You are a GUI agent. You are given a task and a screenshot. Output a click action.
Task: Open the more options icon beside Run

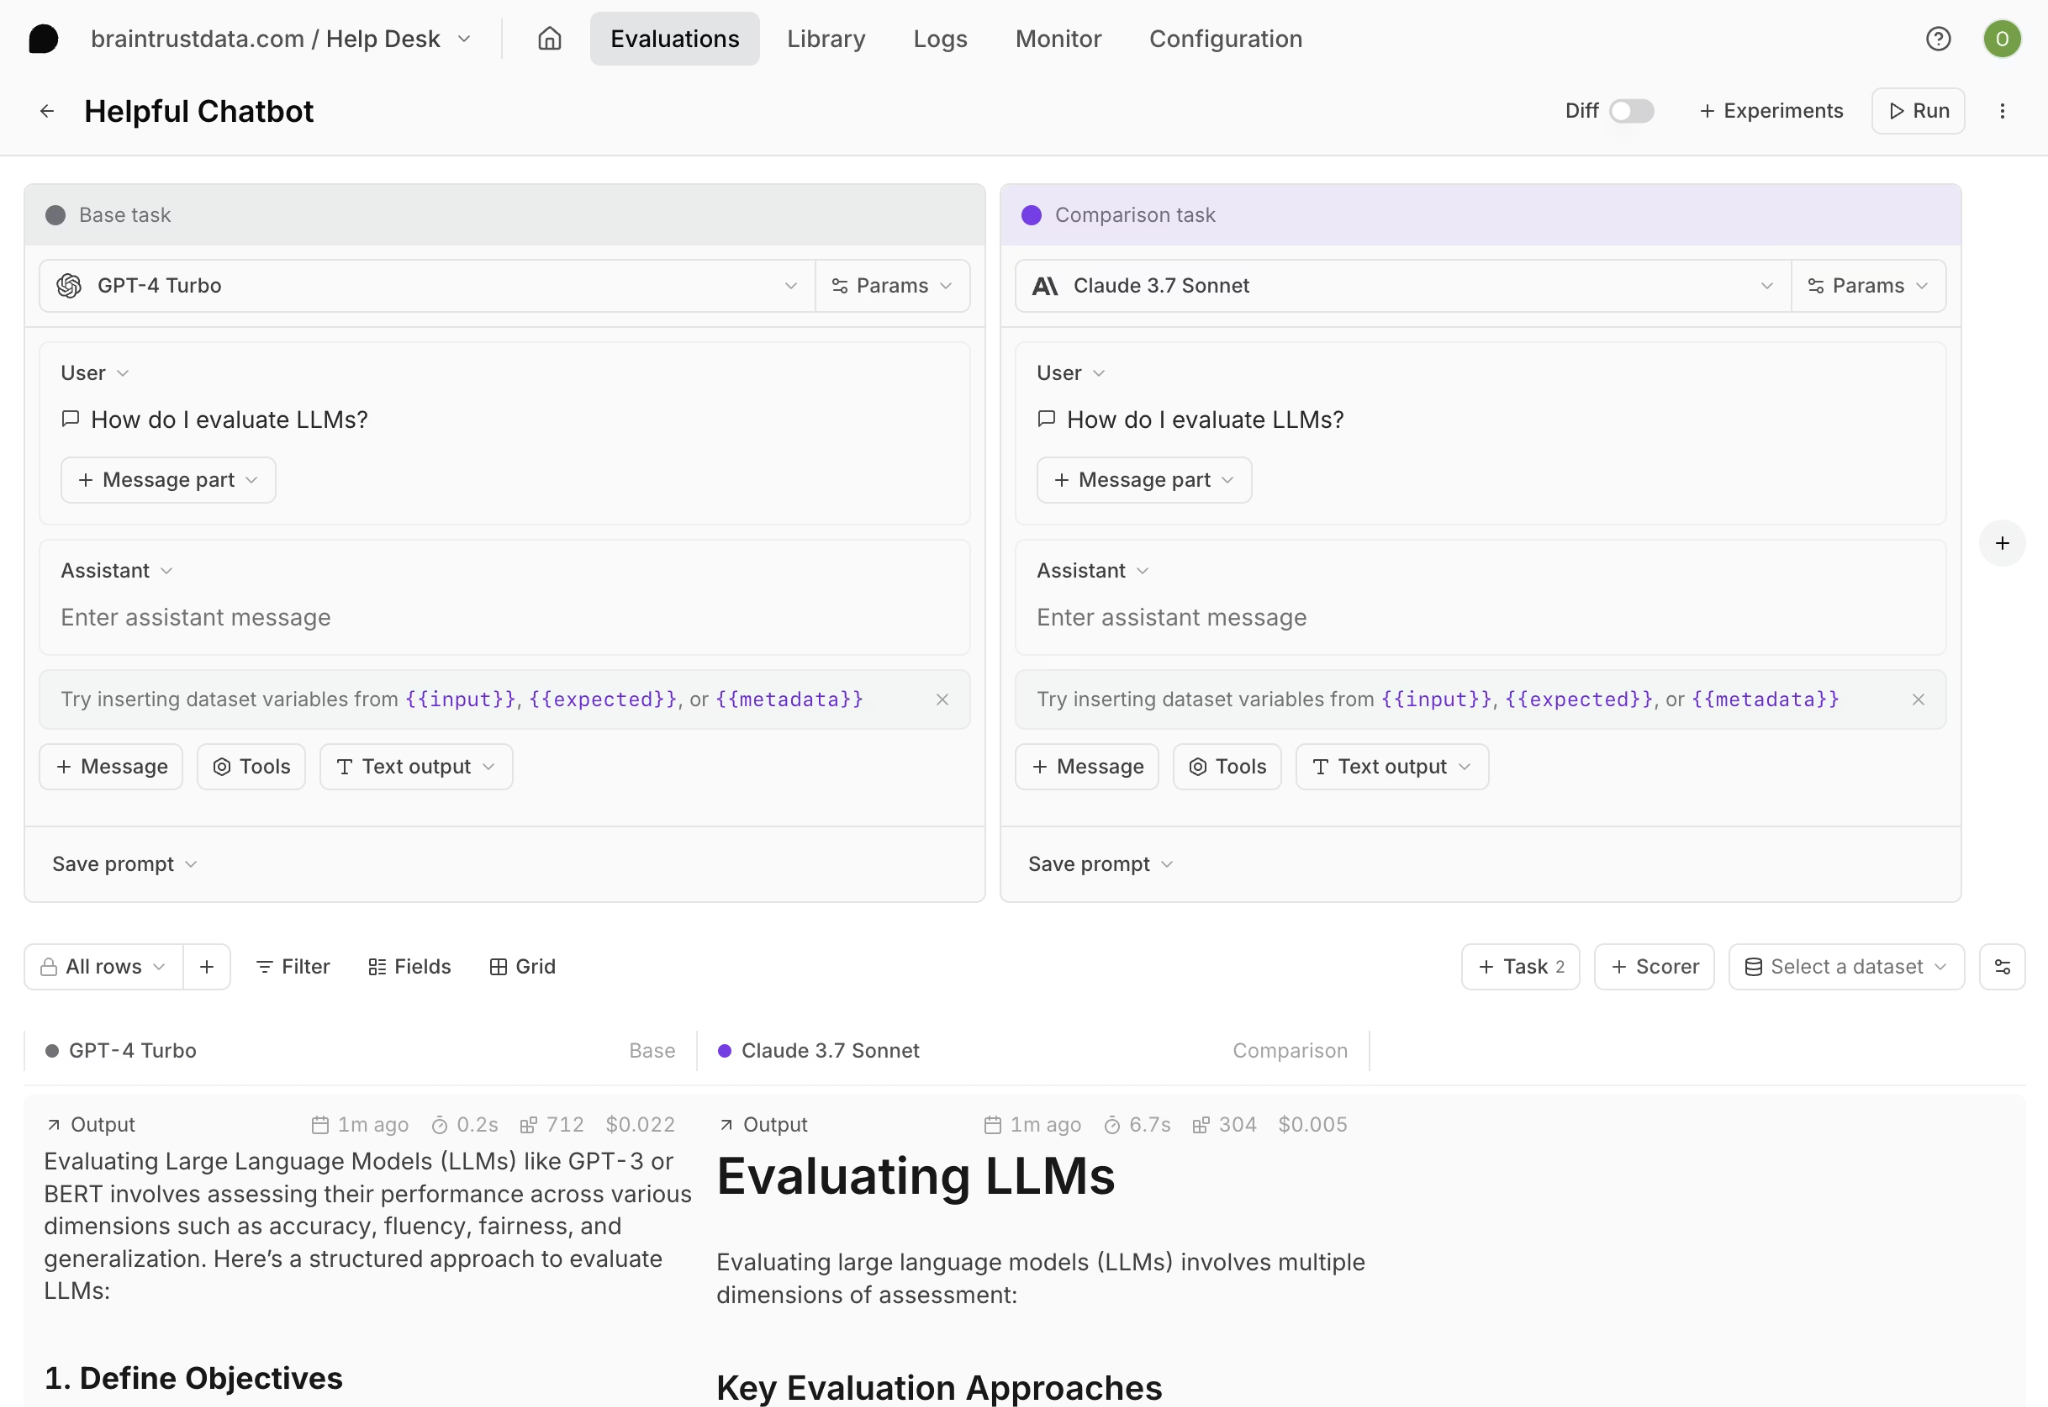point(2002,110)
